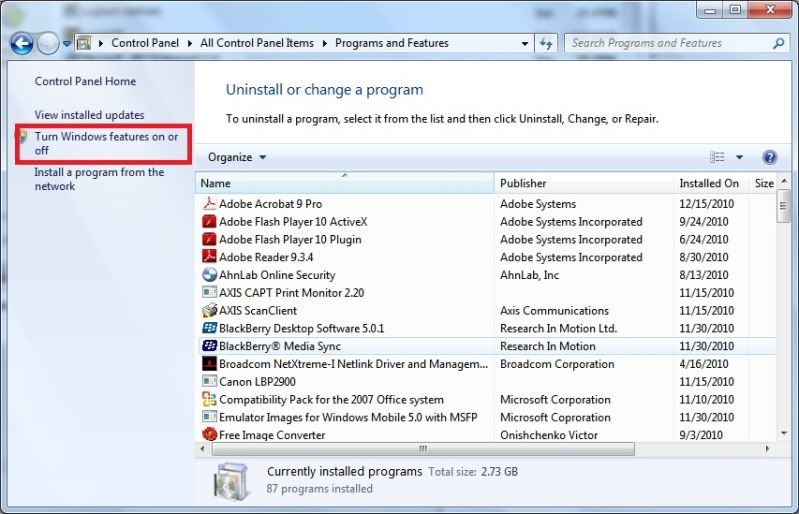Click the AhnLab Online Security globe icon
Image resolution: width=799 pixels, height=514 pixels.
click(210, 275)
